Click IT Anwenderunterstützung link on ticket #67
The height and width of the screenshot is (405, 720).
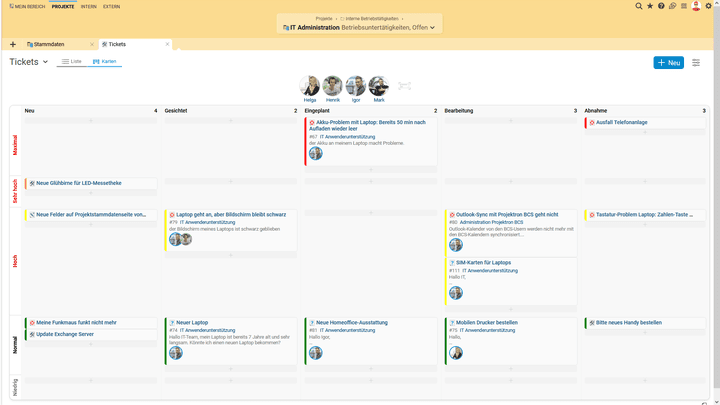[347, 137]
